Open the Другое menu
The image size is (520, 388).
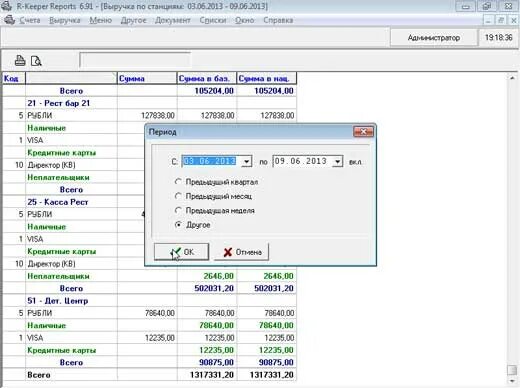pyautogui.click(x=133, y=20)
